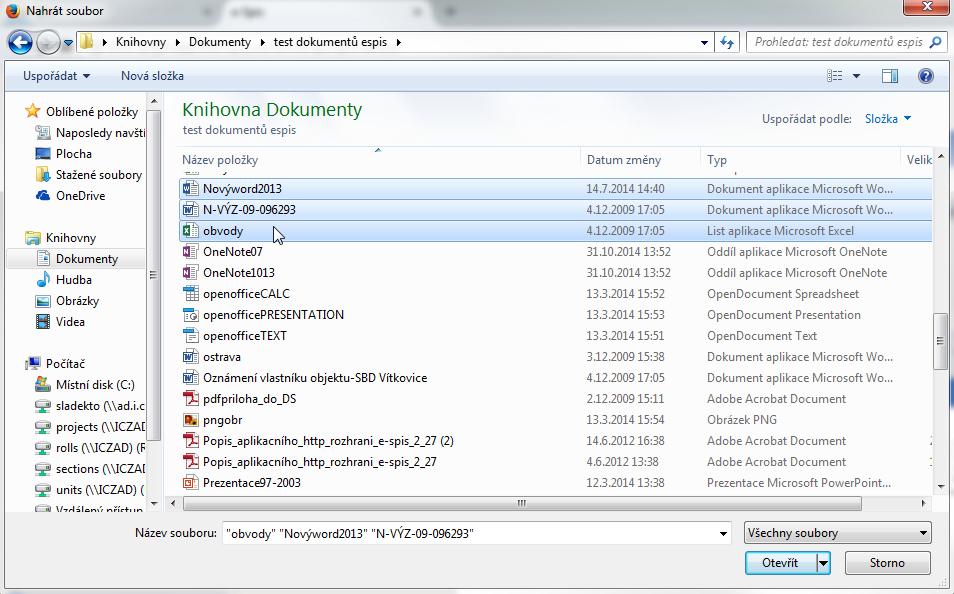The width and height of the screenshot is (954, 594).
Task: Click the Storno button
Action: [887, 563]
